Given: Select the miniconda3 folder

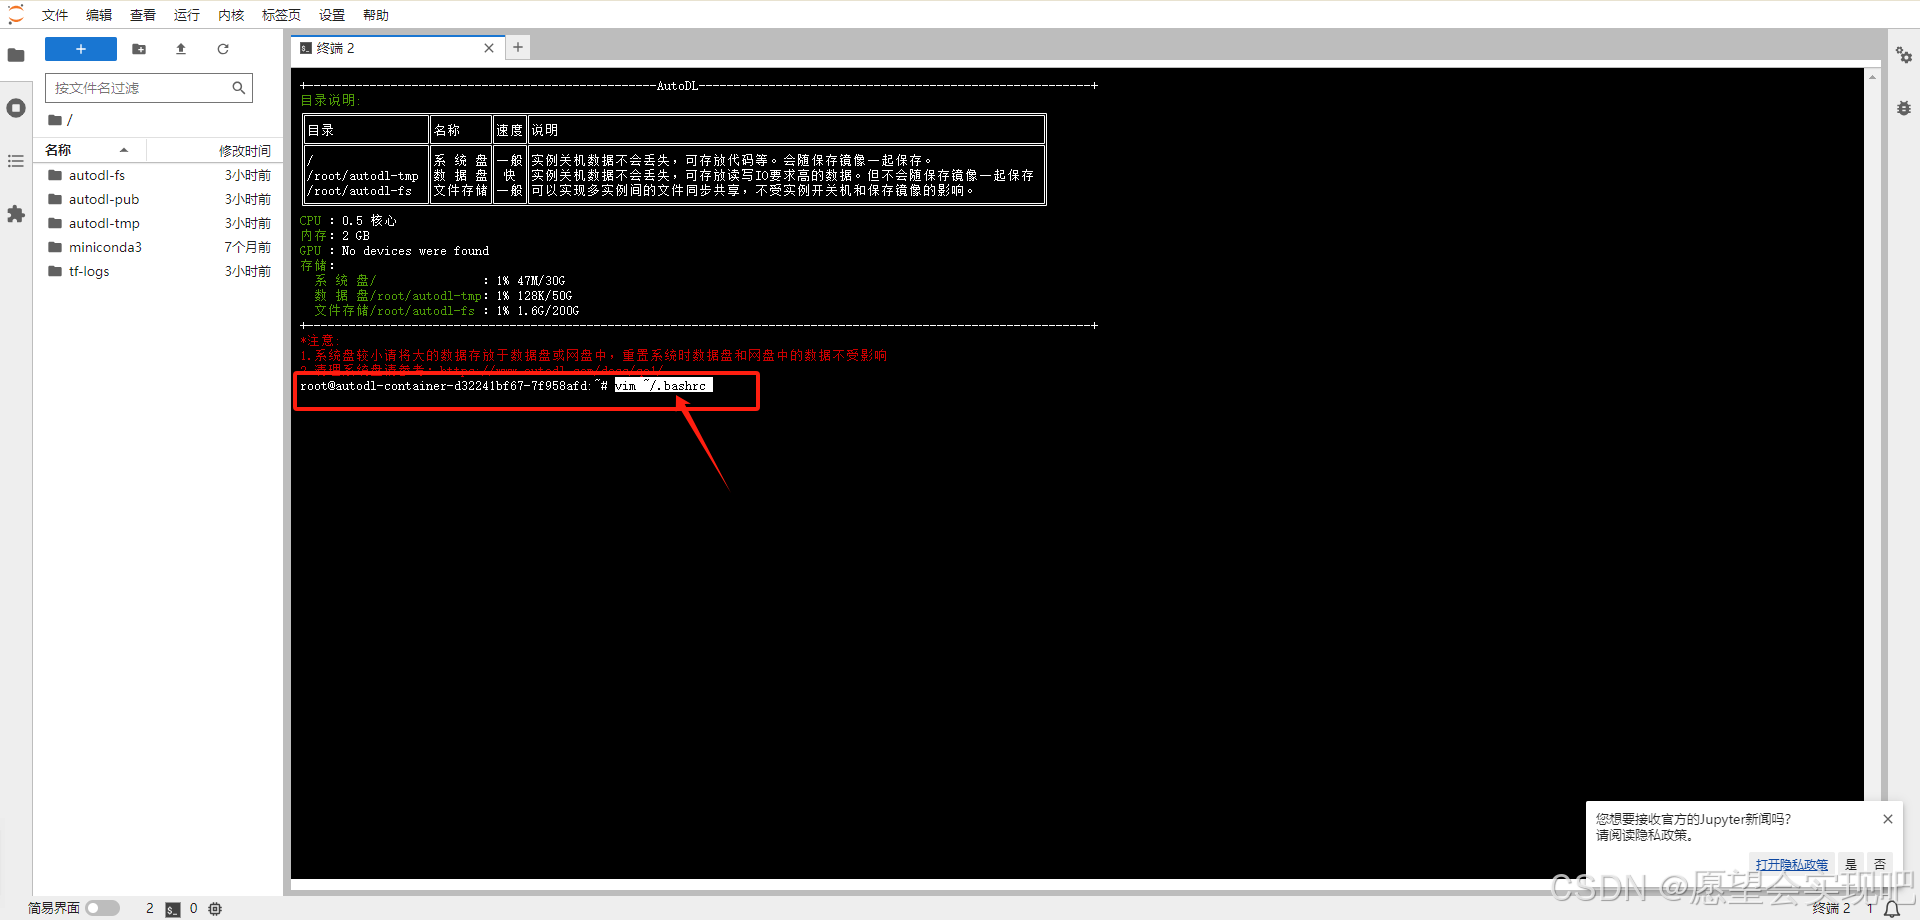Looking at the screenshot, I should 158,247.
